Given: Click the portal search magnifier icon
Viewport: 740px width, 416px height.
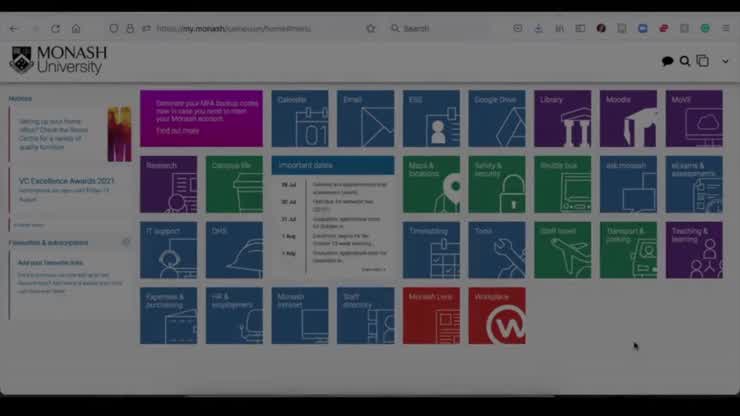Looking at the screenshot, I should pyautogui.click(x=685, y=61).
